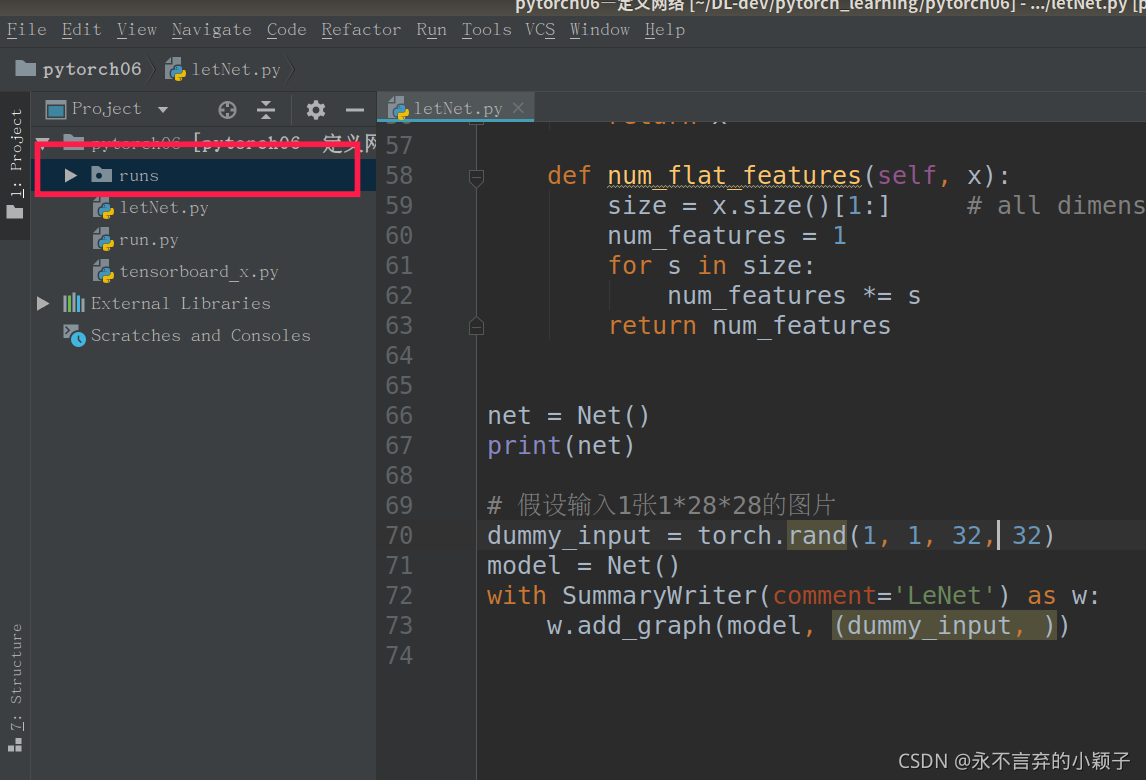Open the Run menu
The image size is (1146, 780).
(431, 30)
